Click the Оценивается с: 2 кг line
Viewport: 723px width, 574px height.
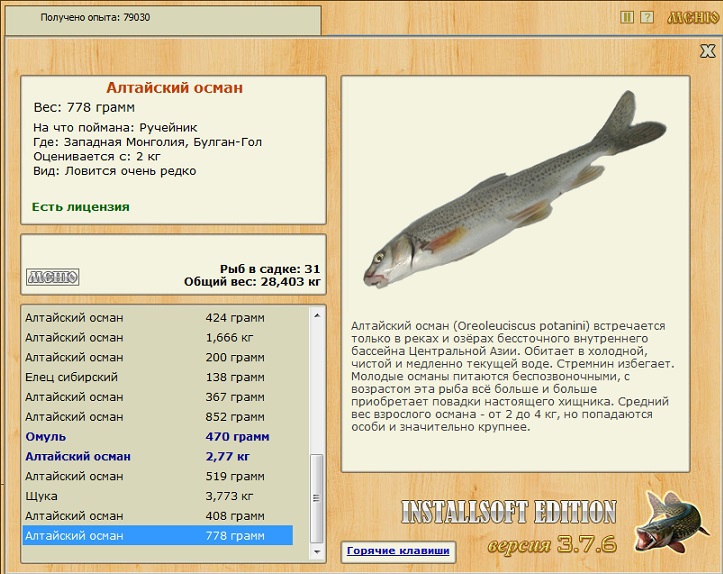[97, 157]
